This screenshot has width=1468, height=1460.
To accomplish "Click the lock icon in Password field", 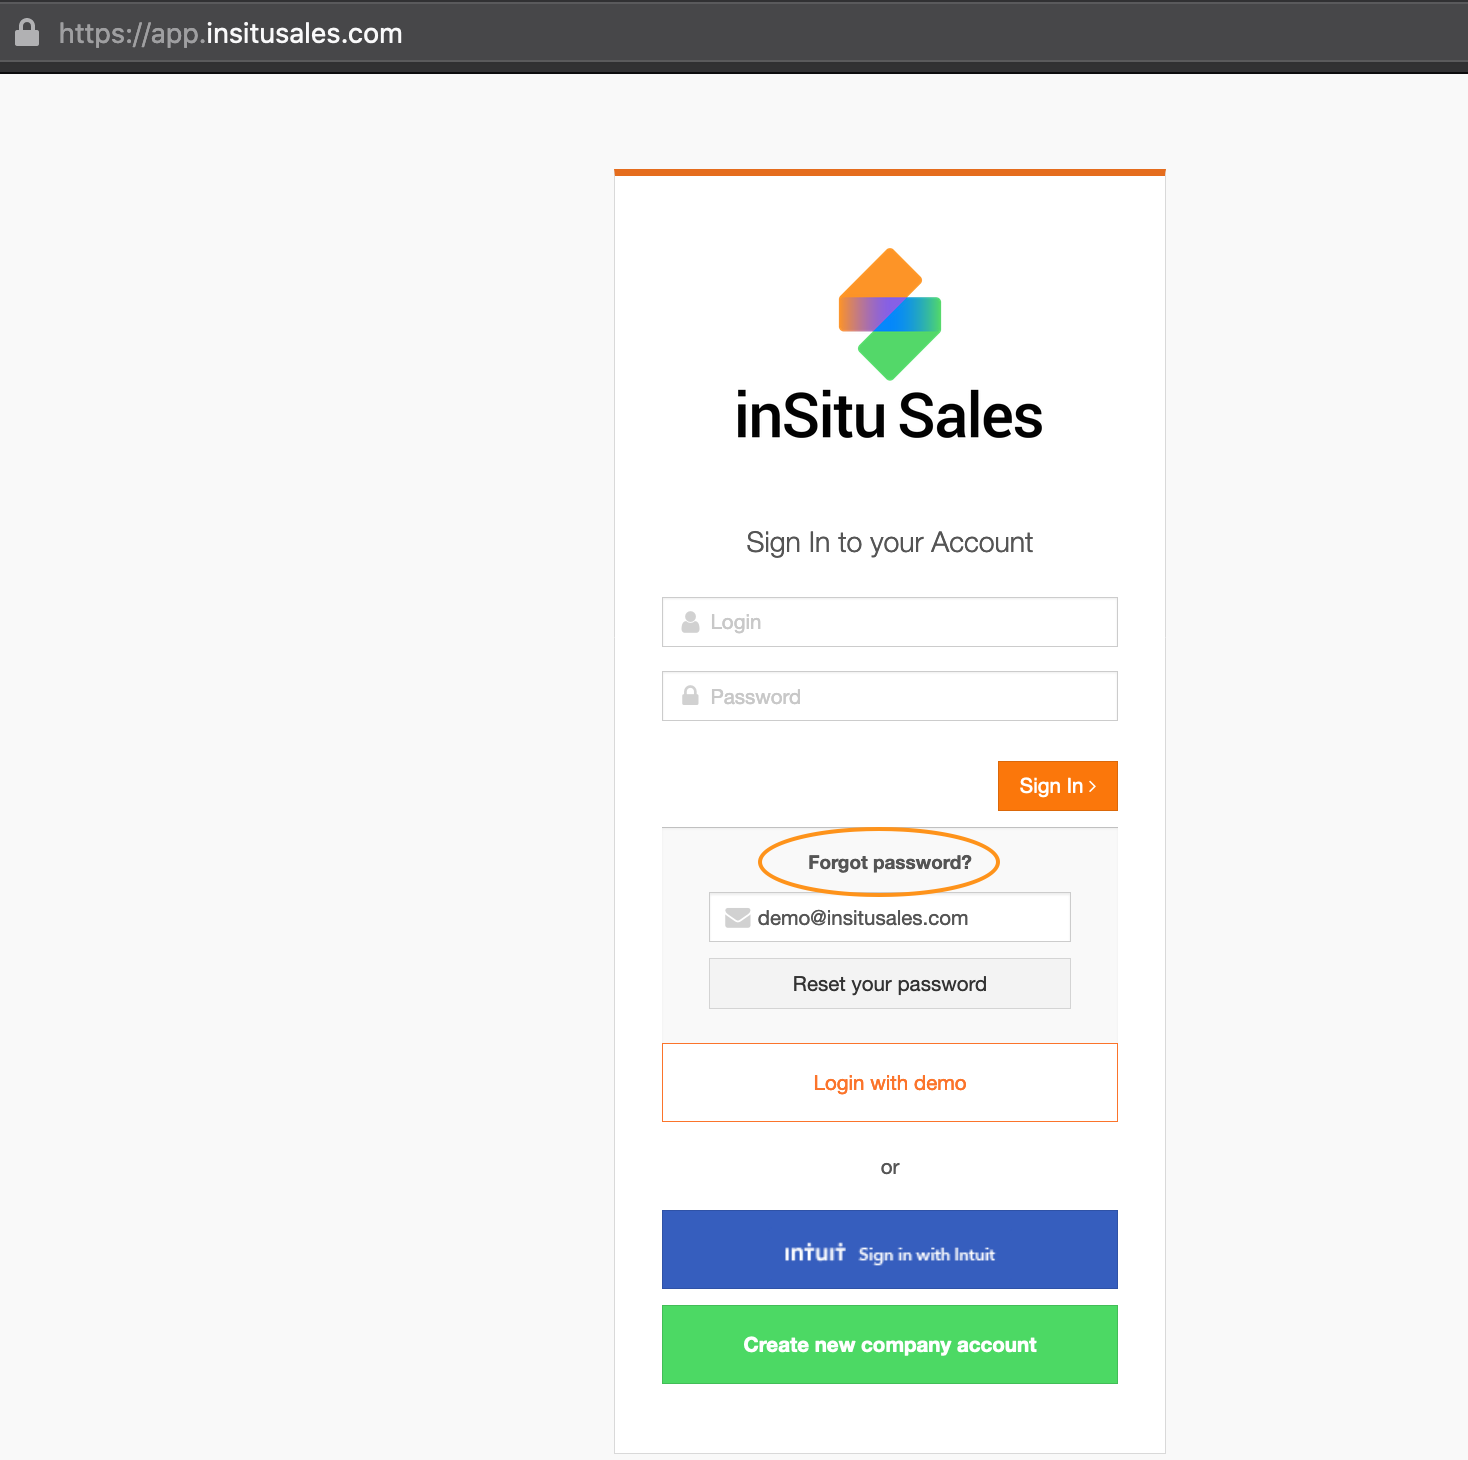I will (x=690, y=696).
